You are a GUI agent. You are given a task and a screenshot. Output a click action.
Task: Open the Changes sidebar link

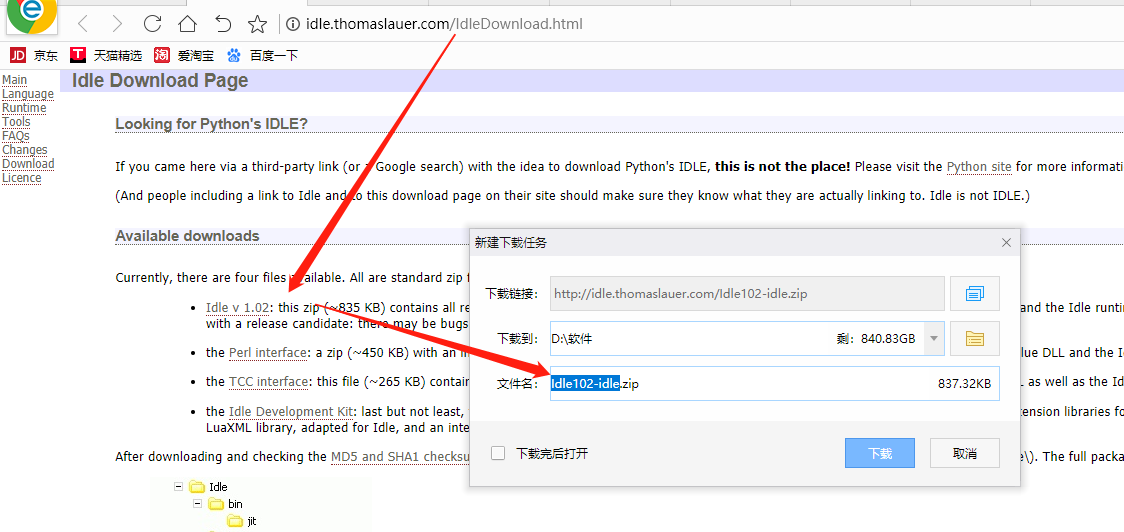(25, 150)
